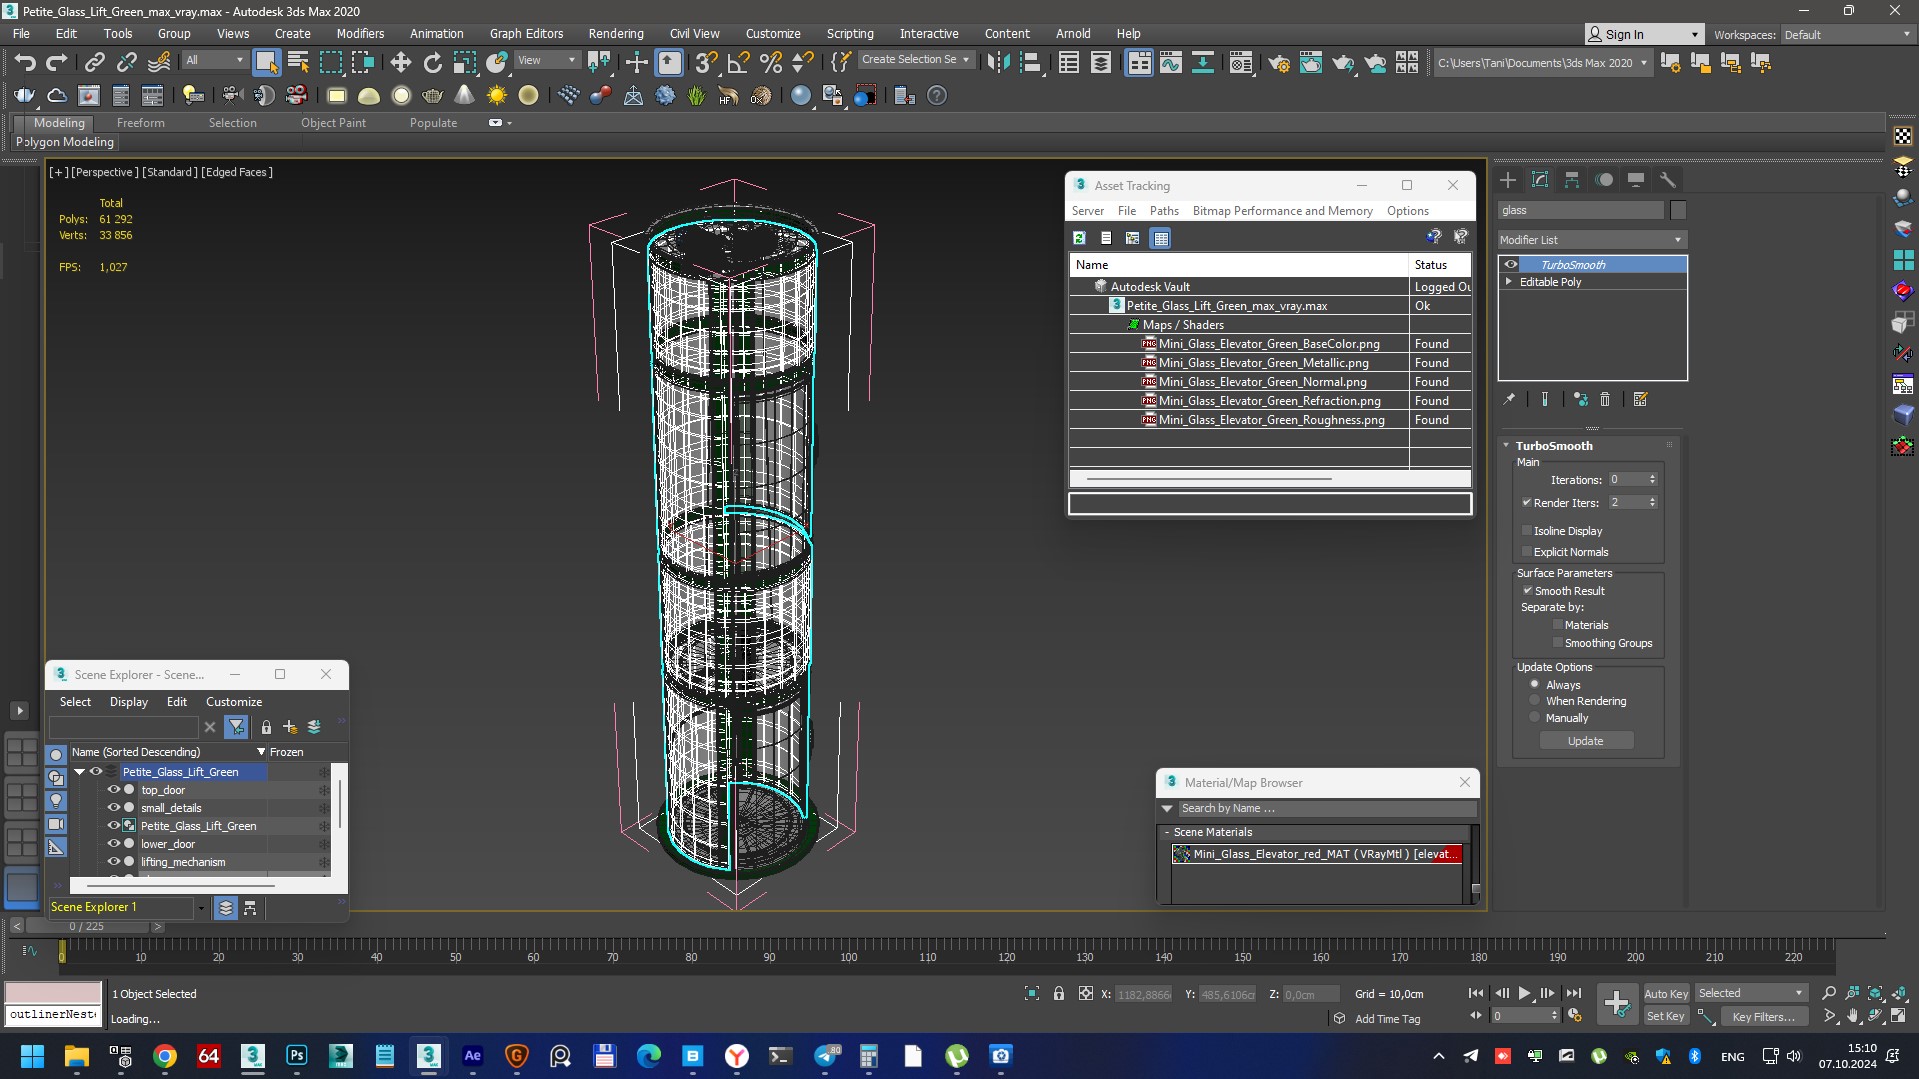
Task: Toggle Percent Snap icon
Action: [770, 62]
